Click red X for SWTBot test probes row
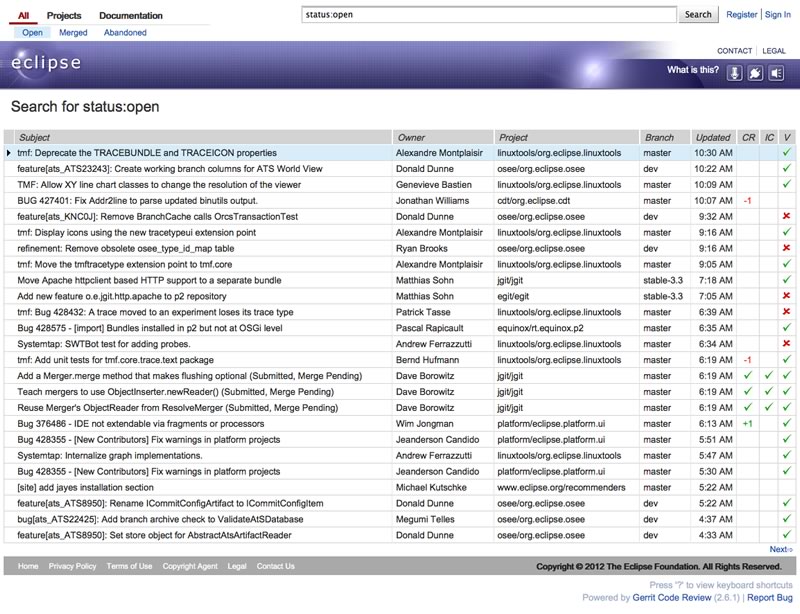This screenshot has width=800, height=614. tap(787, 344)
